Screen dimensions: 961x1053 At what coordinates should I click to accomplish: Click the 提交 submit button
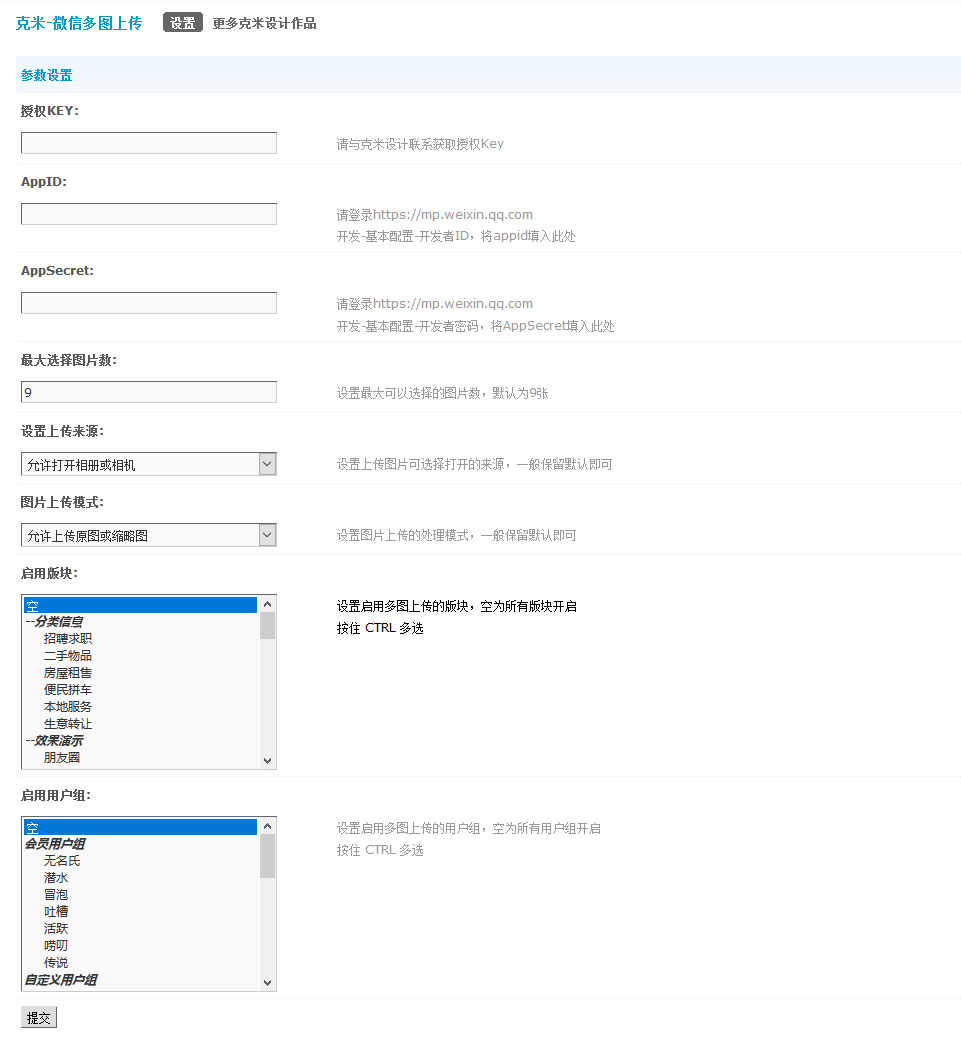39,1017
